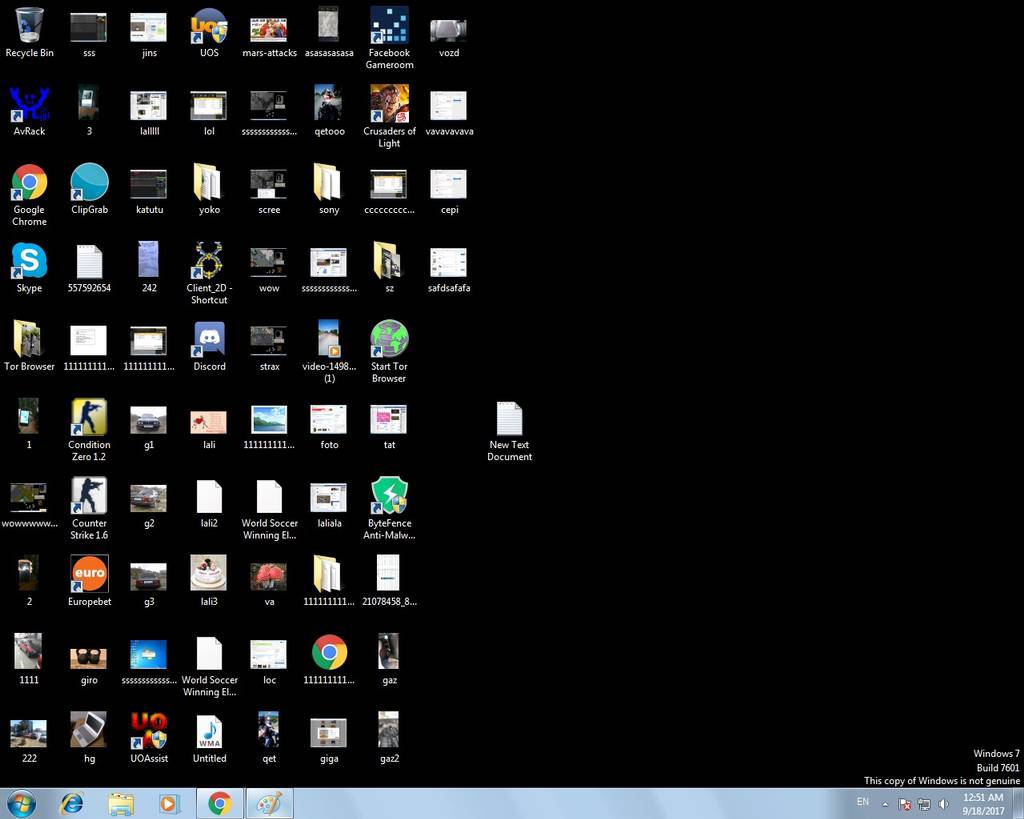This screenshot has width=1024, height=819.
Task: Open the EN language switcher
Action: pos(862,802)
